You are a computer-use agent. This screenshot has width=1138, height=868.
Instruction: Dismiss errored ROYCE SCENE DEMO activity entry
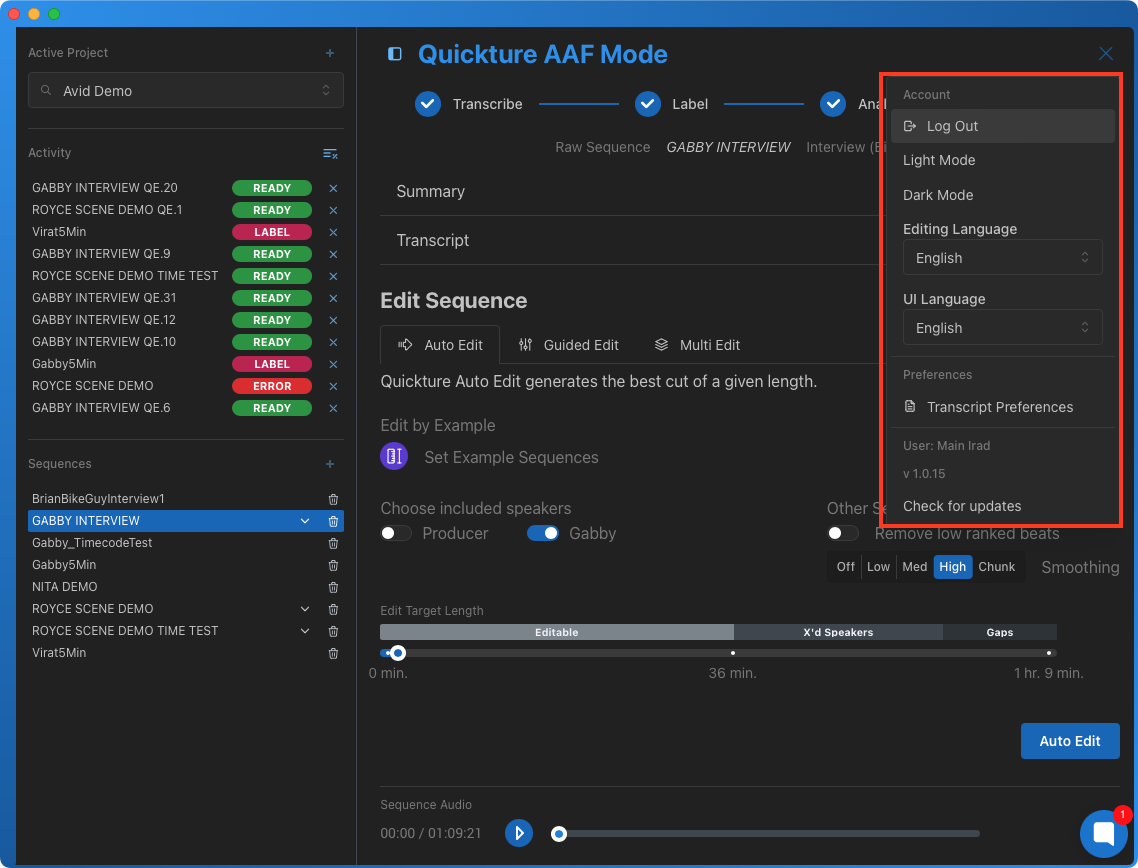[333, 386]
